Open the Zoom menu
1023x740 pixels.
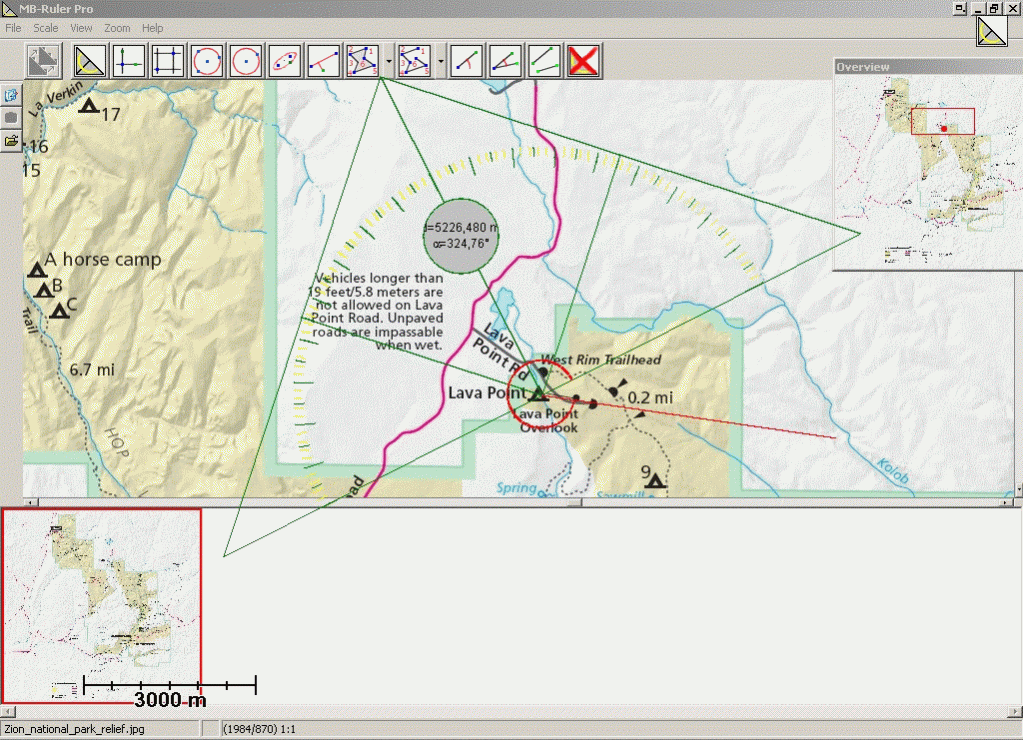117,28
